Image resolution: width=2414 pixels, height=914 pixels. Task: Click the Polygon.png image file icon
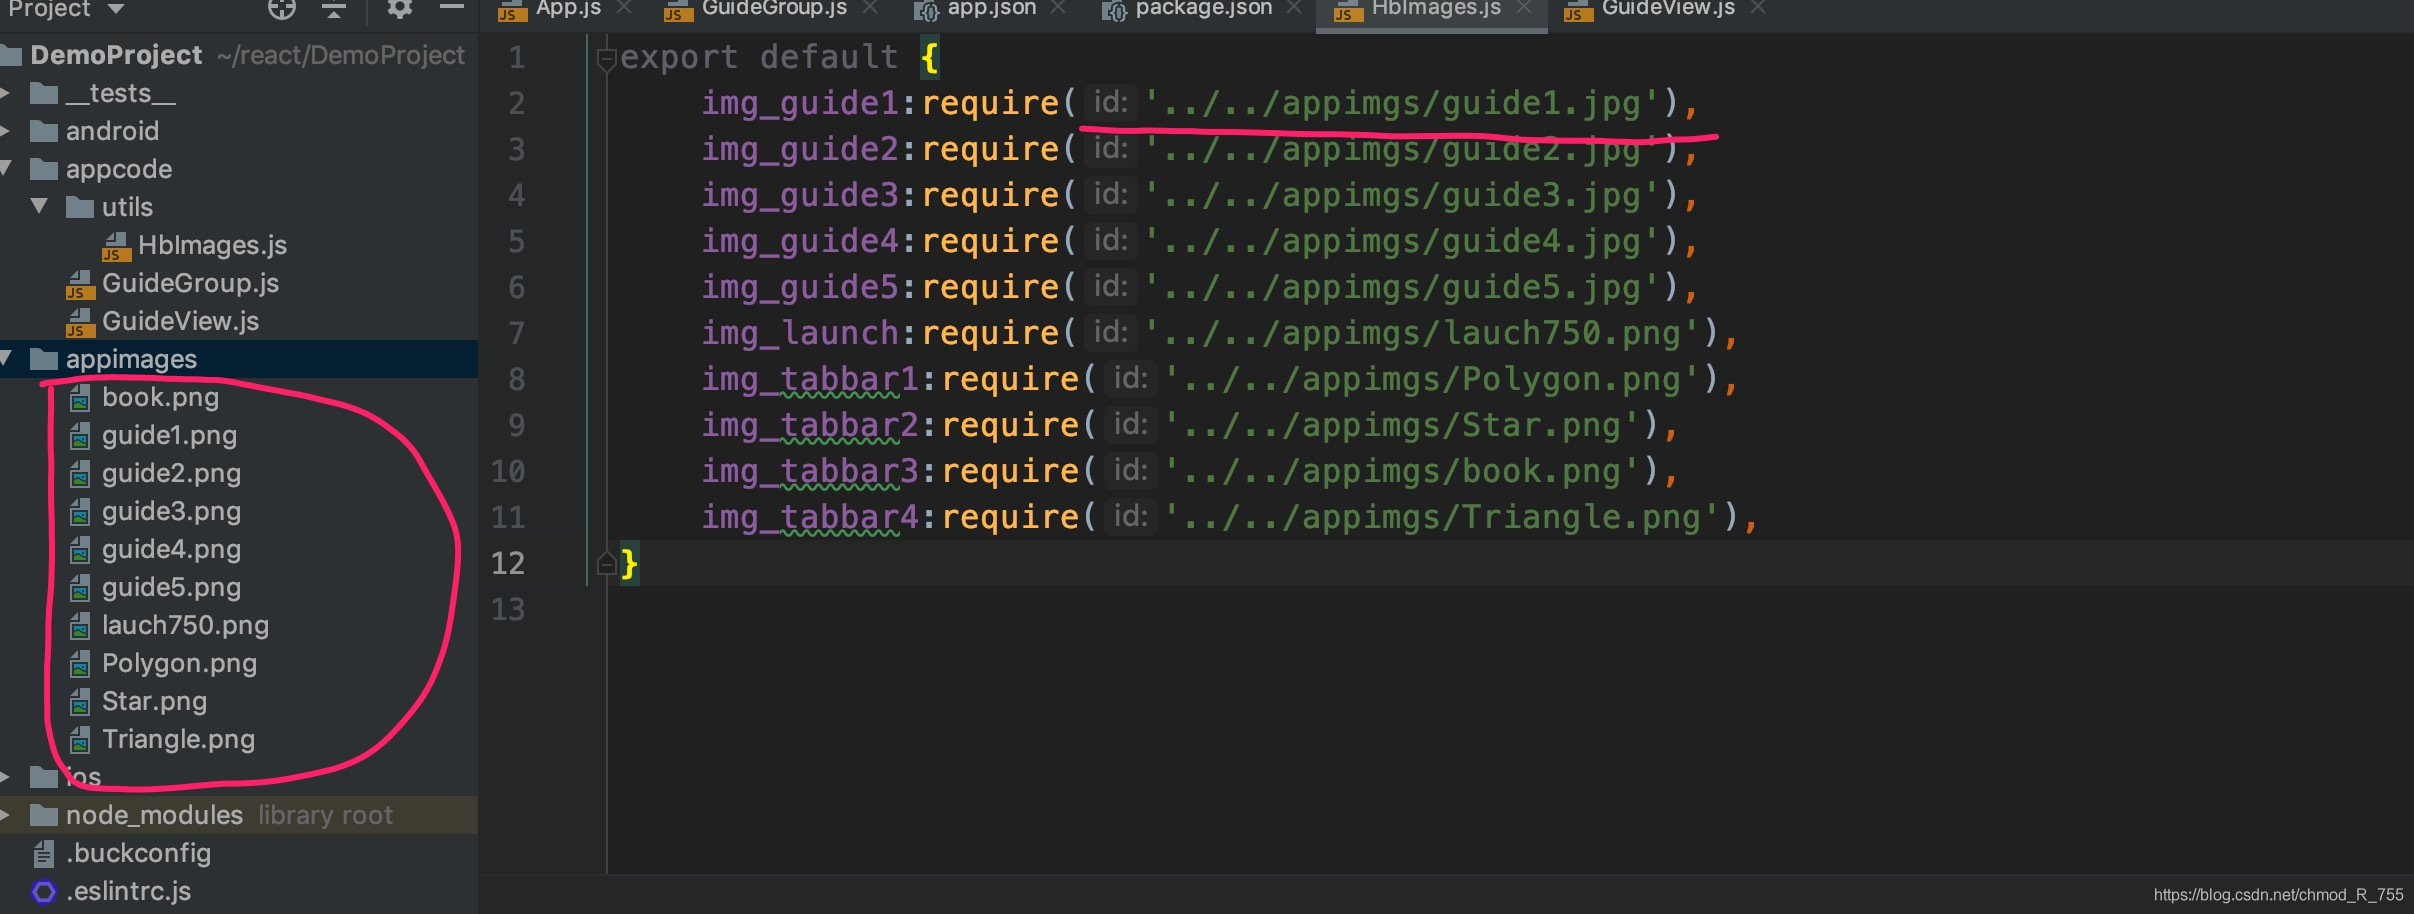coord(80,665)
